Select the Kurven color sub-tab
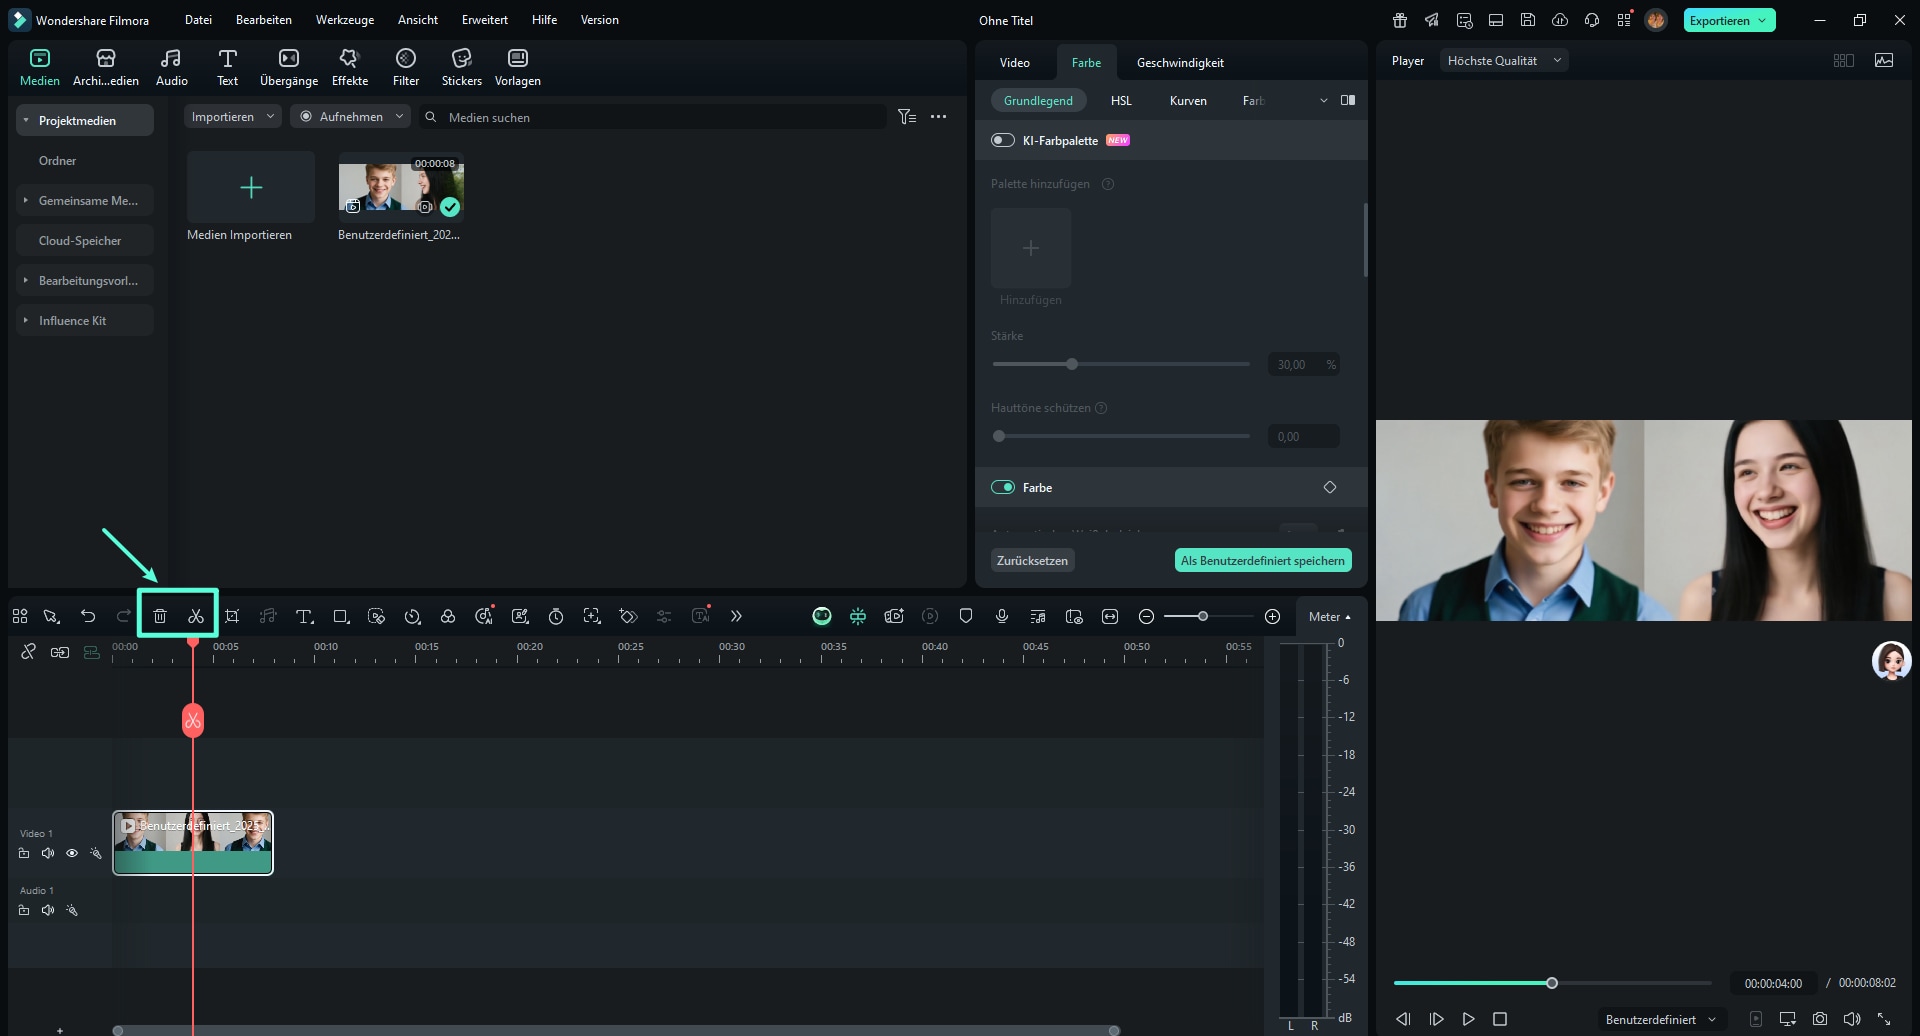The height and width of the screenshot is (1036, 1920). (x=1188, y=101)
